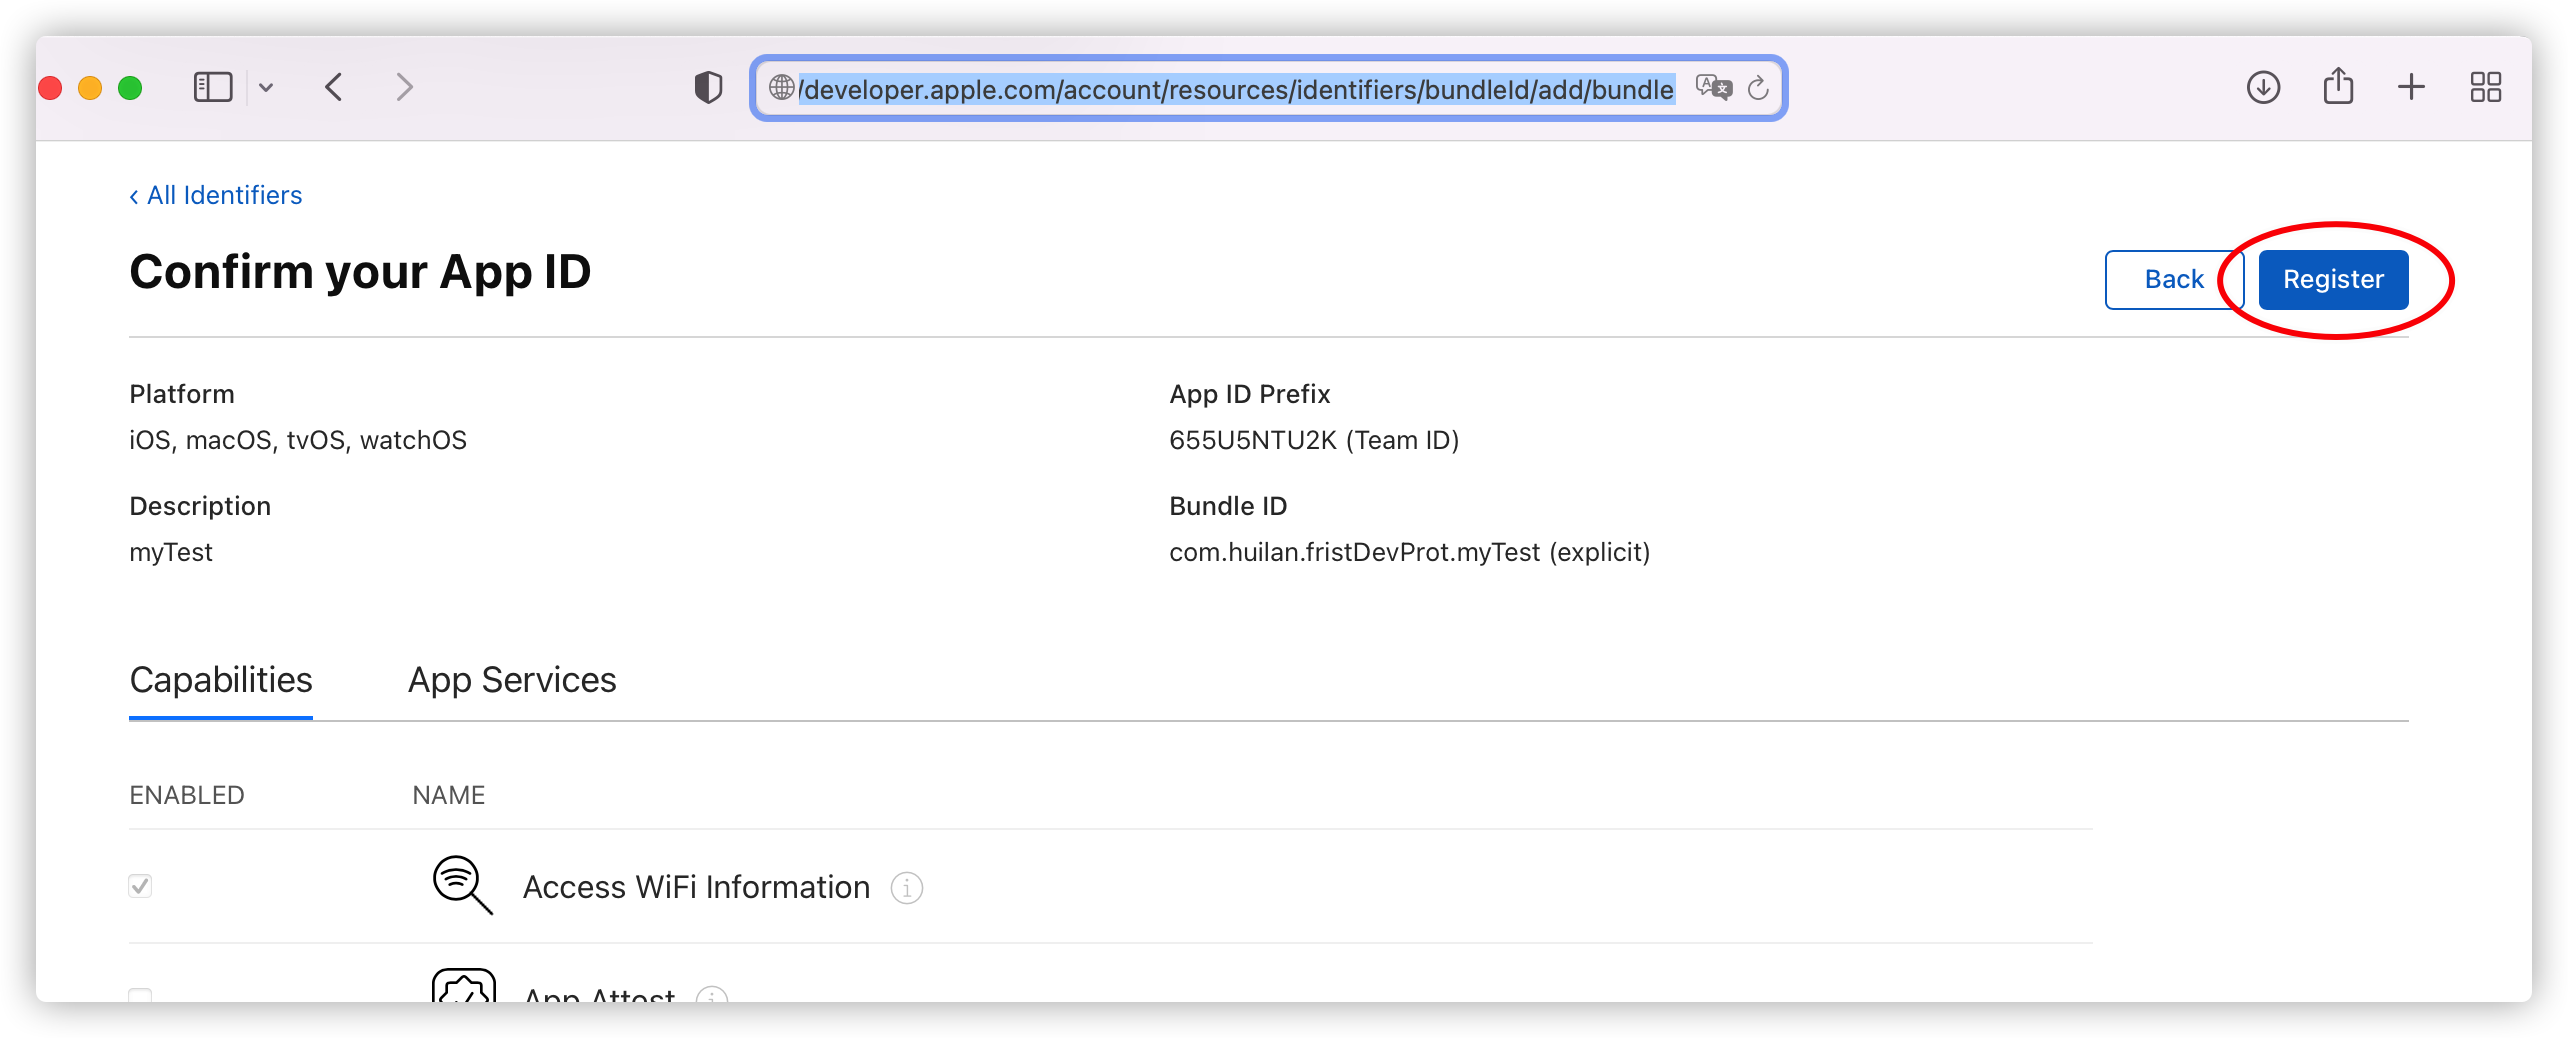Open the share sheet icon
2568x1038 pixels.
pyautogui.click(x=2338, y=86)
